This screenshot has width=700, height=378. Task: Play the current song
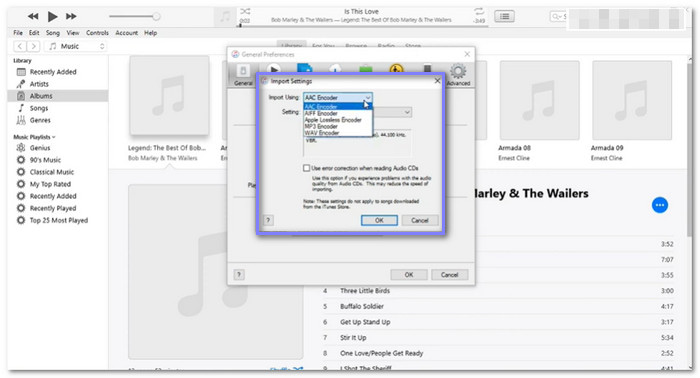click(x=53, y=17)
